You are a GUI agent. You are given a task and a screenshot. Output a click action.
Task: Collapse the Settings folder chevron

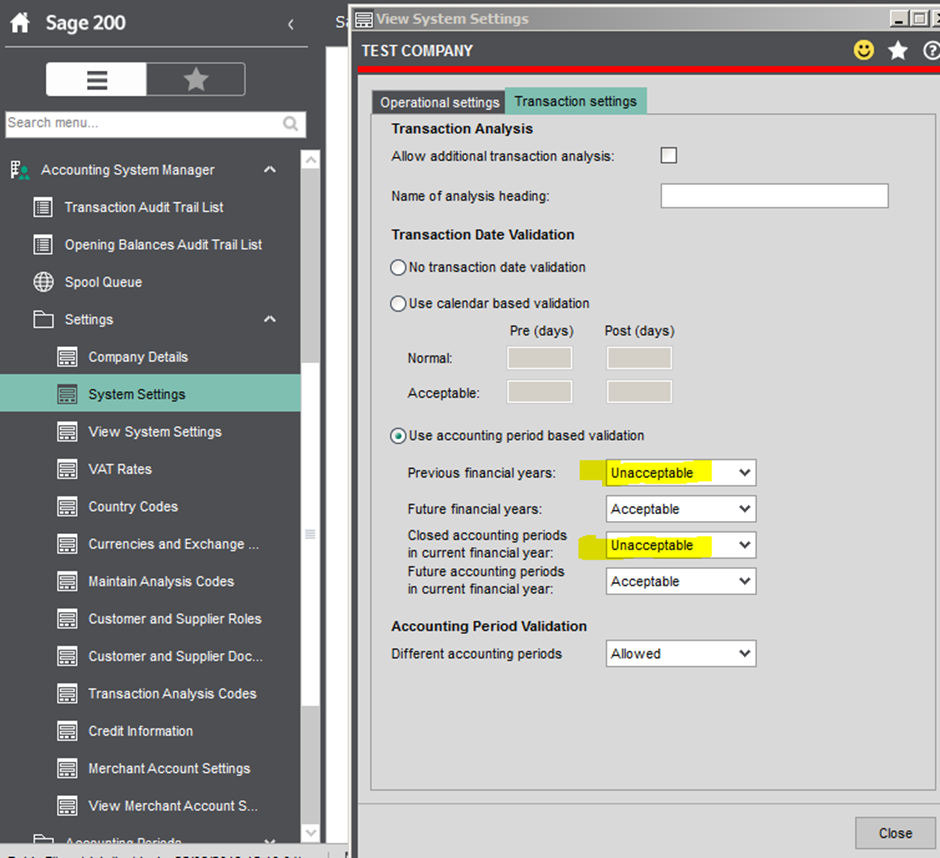coord(270,319)
